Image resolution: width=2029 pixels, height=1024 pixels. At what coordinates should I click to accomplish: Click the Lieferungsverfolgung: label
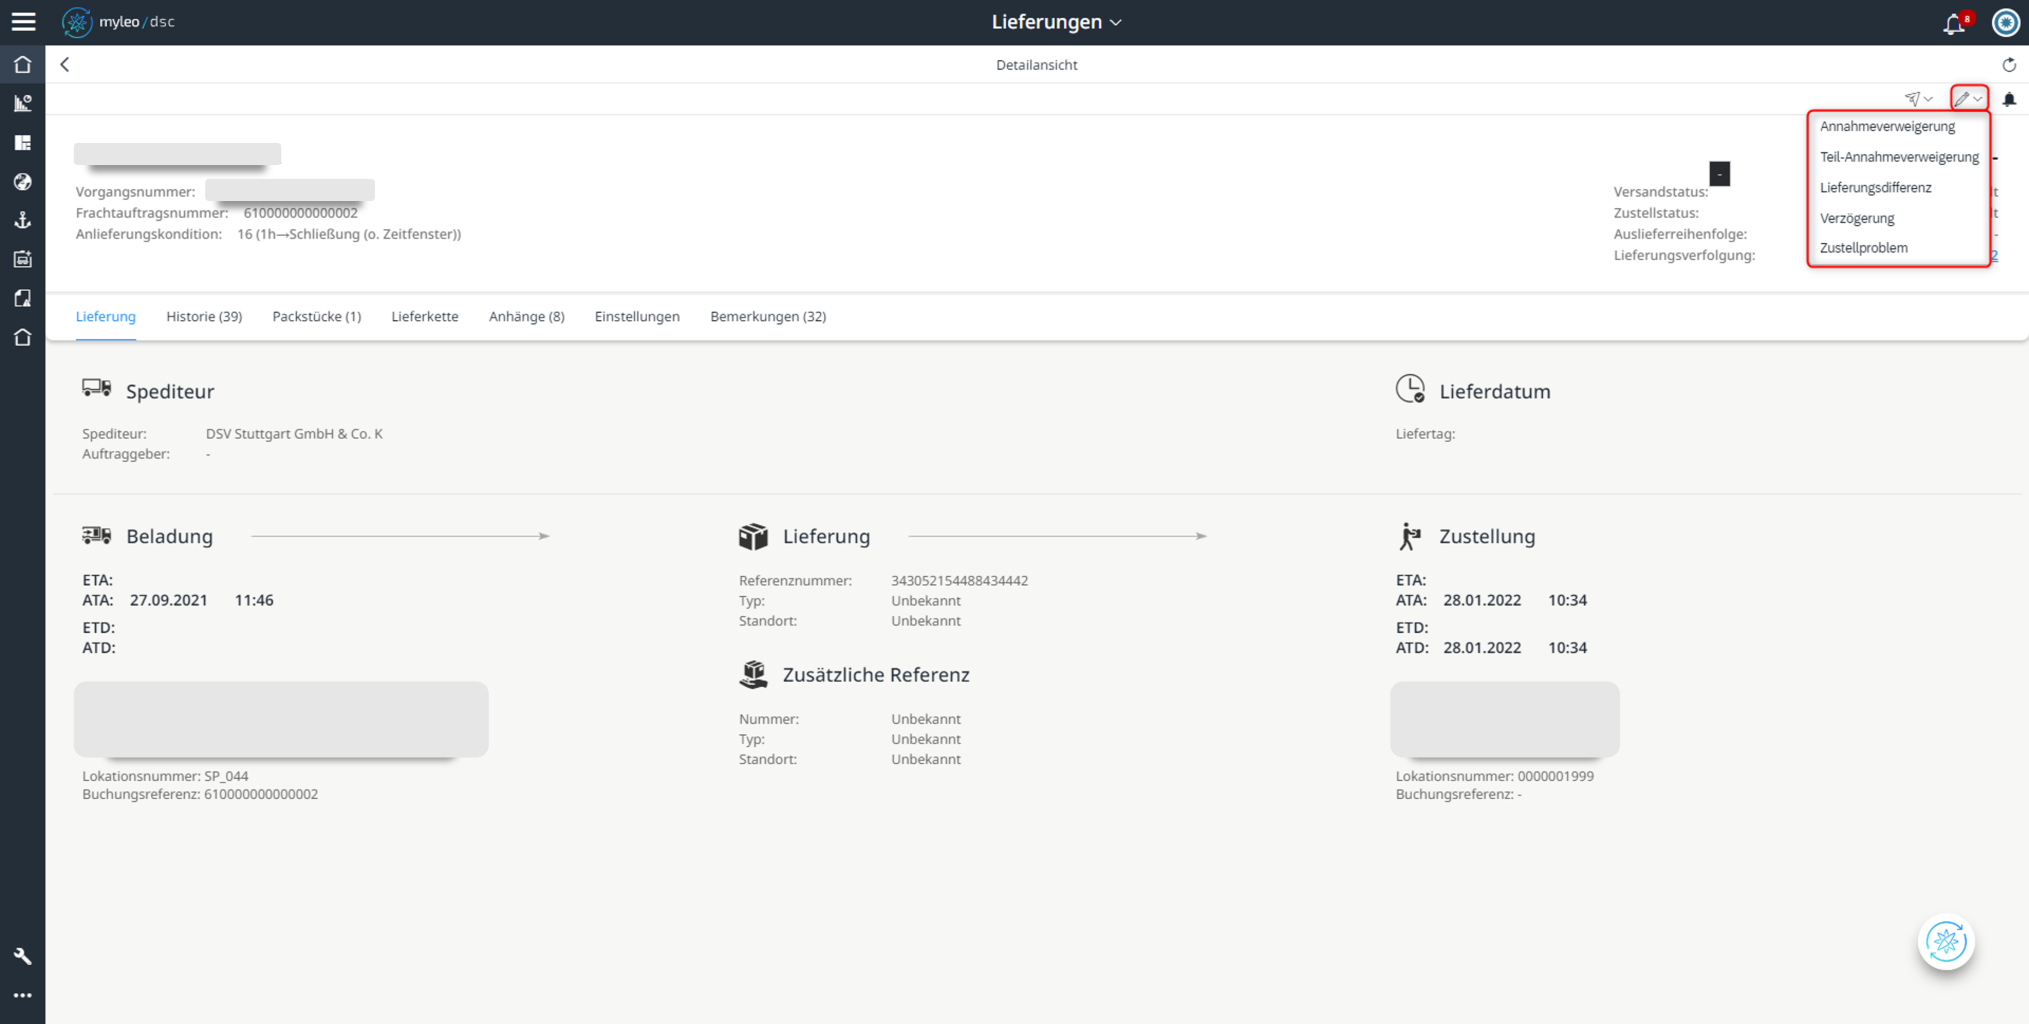1684,255
